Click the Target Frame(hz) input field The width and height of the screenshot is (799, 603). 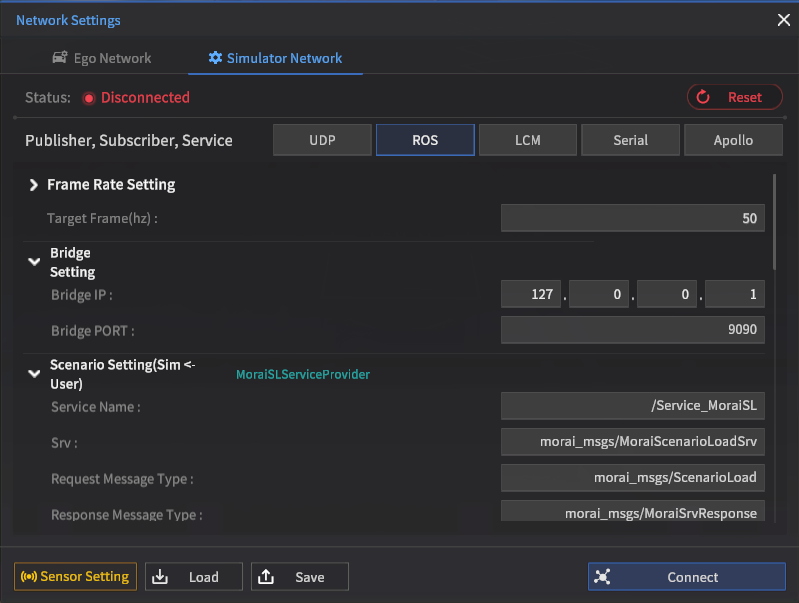pos(632,218)
